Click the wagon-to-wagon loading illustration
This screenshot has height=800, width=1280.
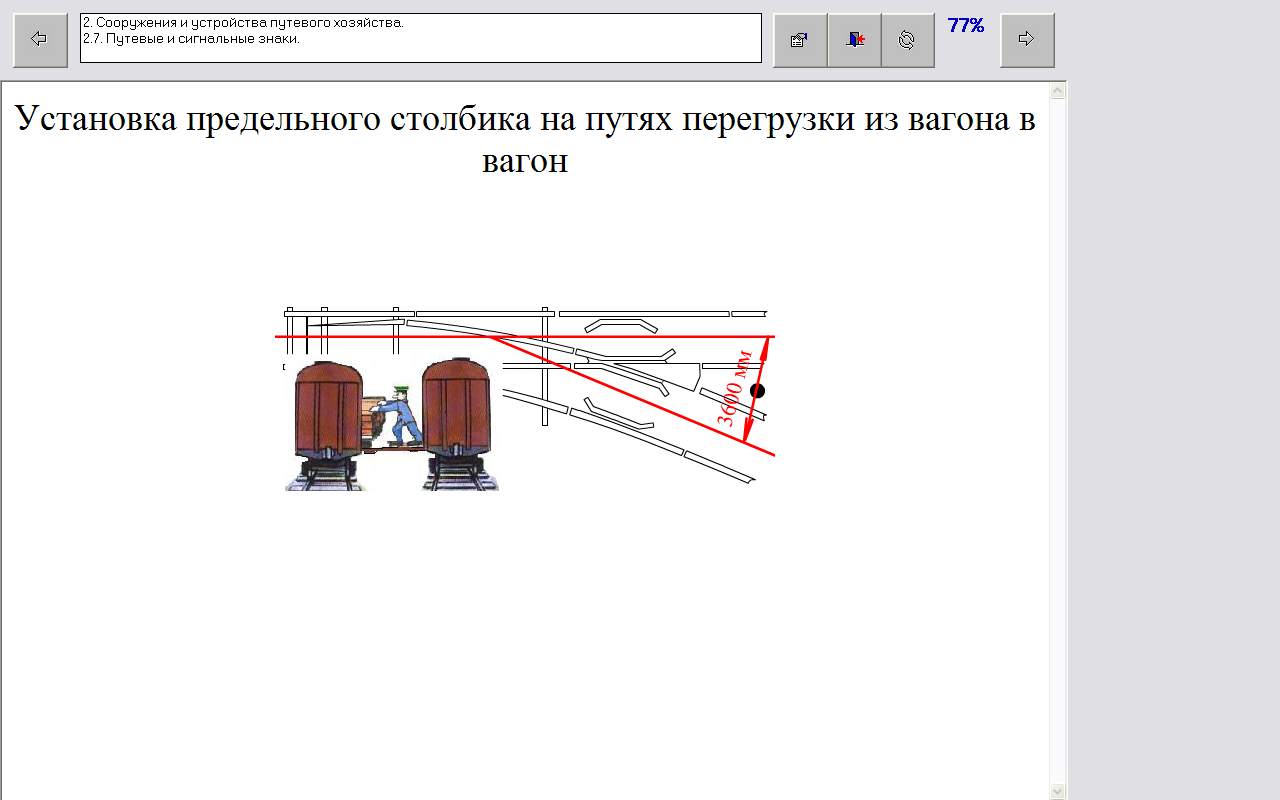(392, 424)
